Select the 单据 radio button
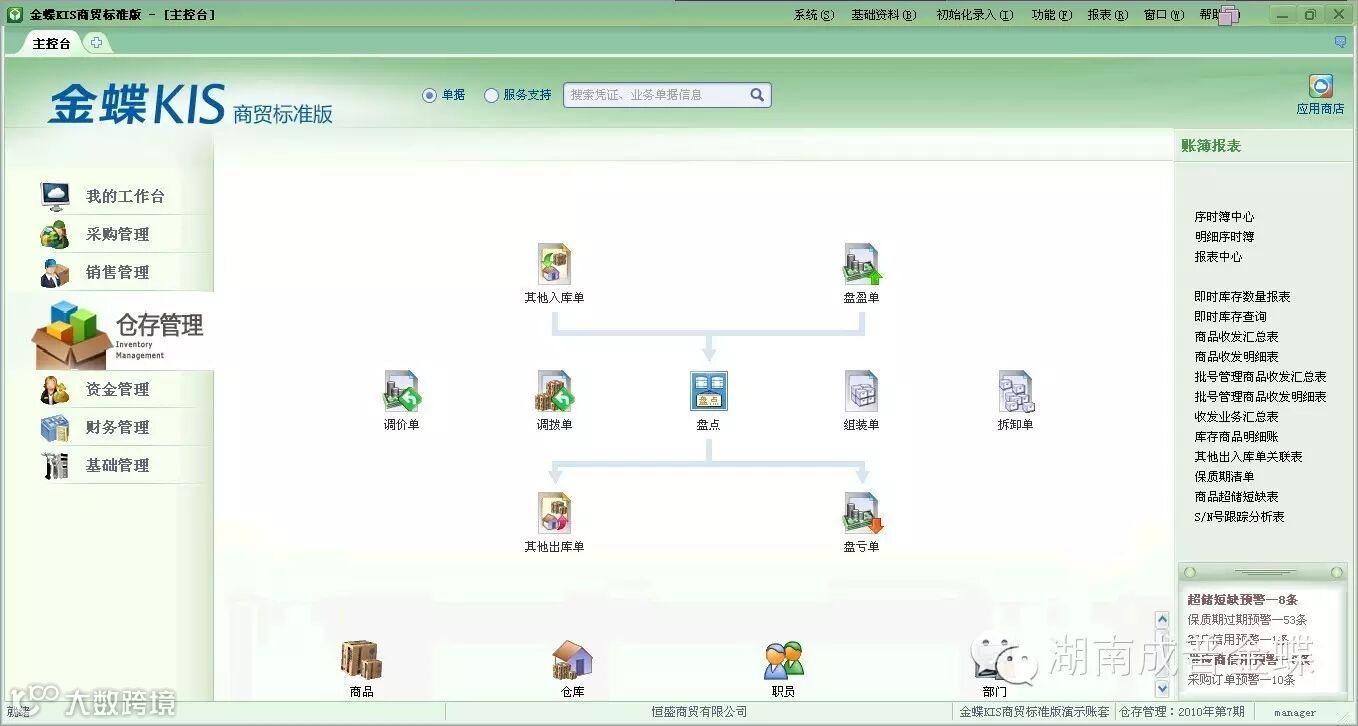This screenshot has width=1358, height=726. (429, 95)
